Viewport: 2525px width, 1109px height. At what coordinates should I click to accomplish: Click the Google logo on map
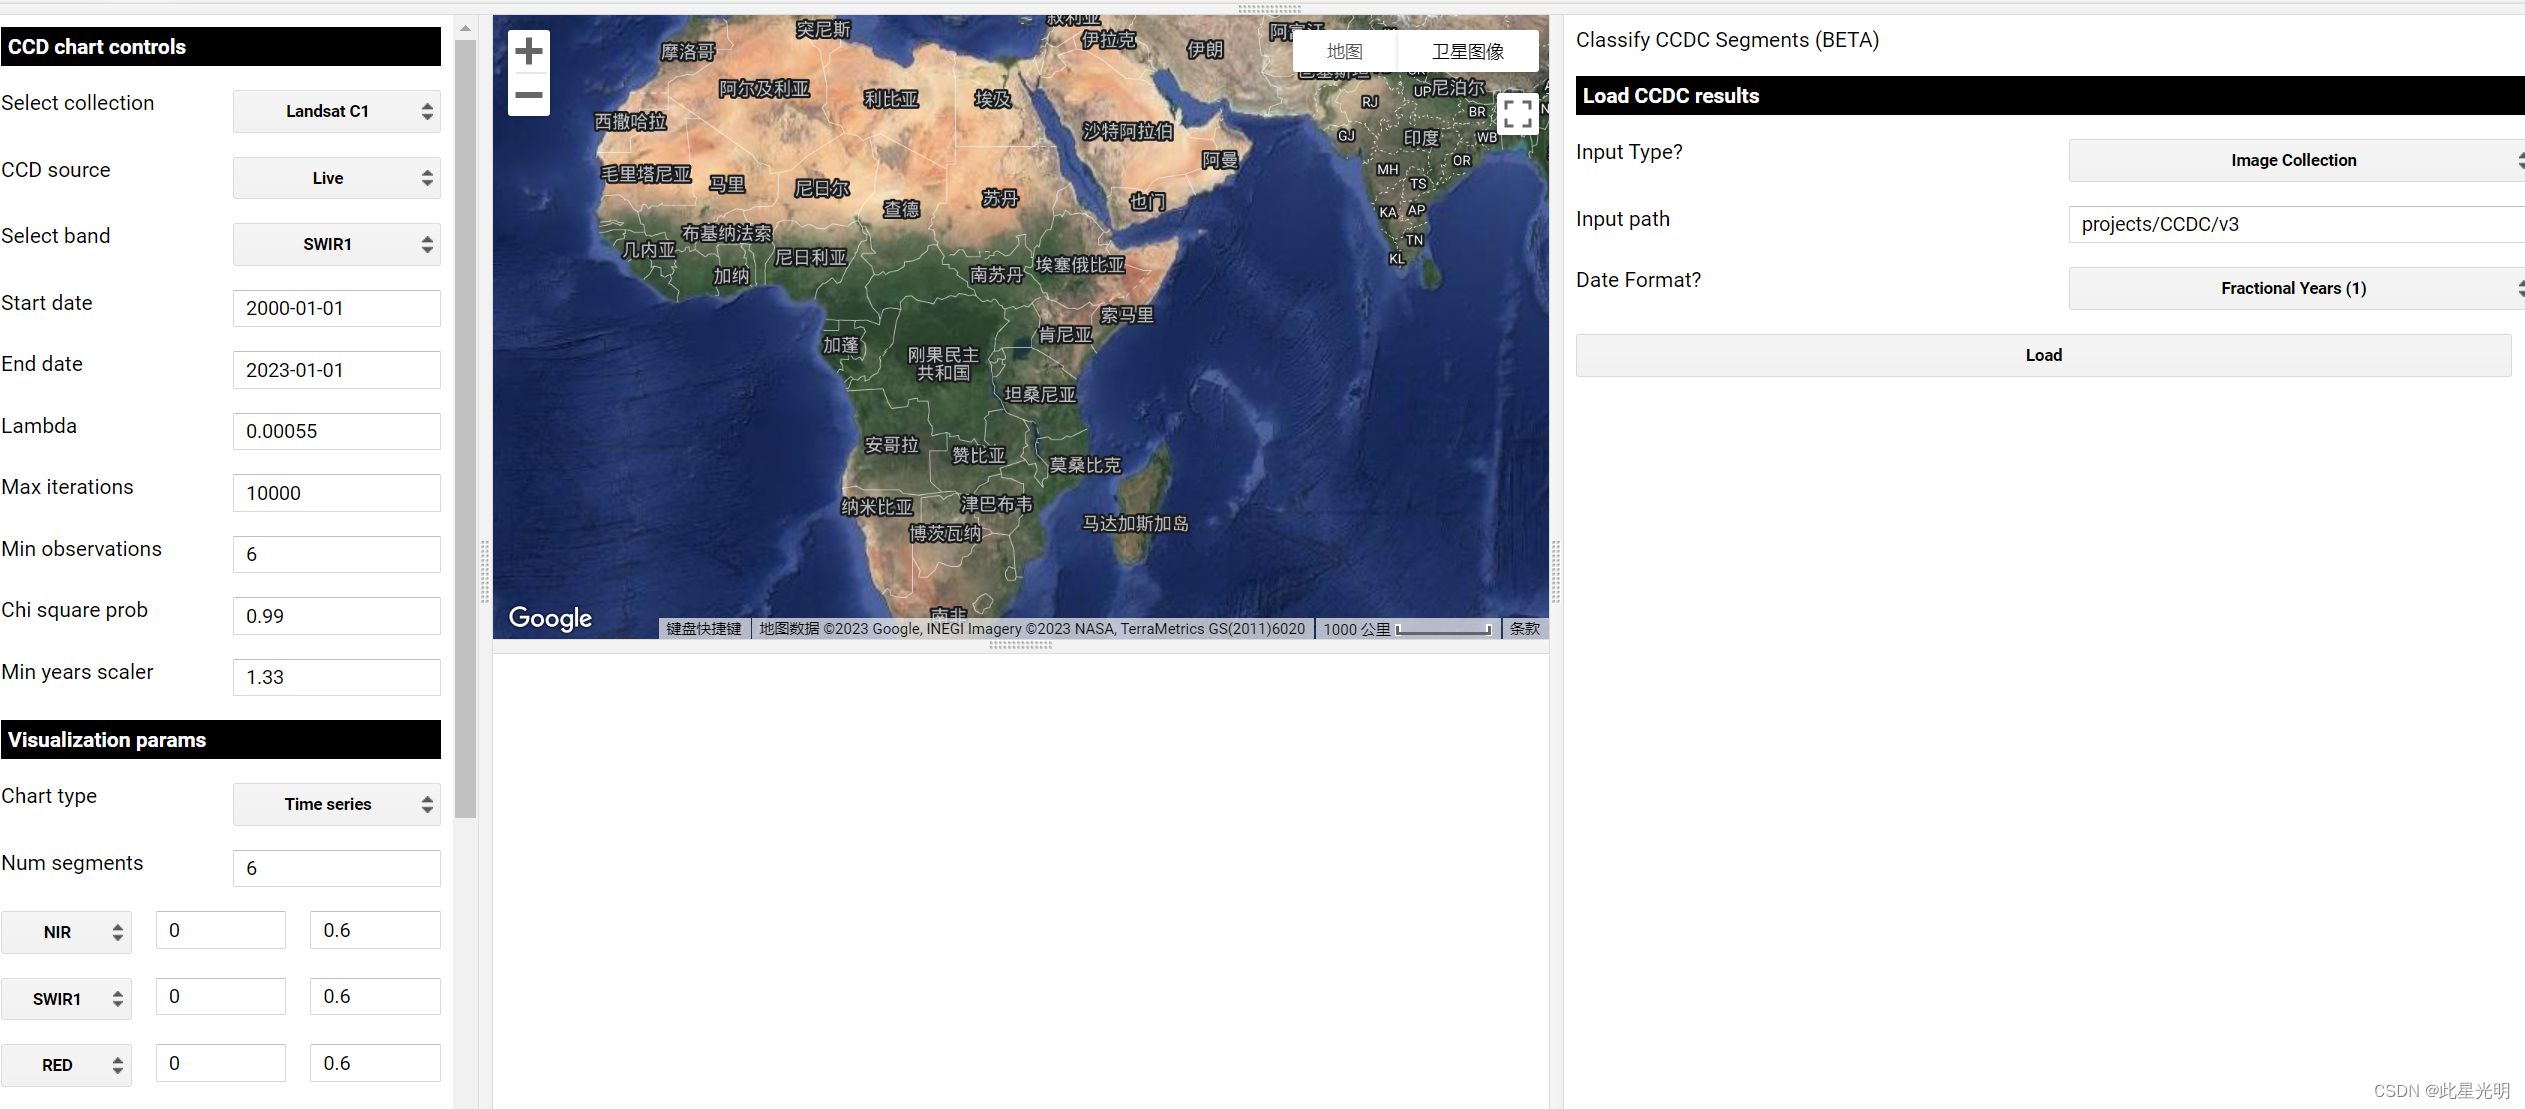pos(550,618)
